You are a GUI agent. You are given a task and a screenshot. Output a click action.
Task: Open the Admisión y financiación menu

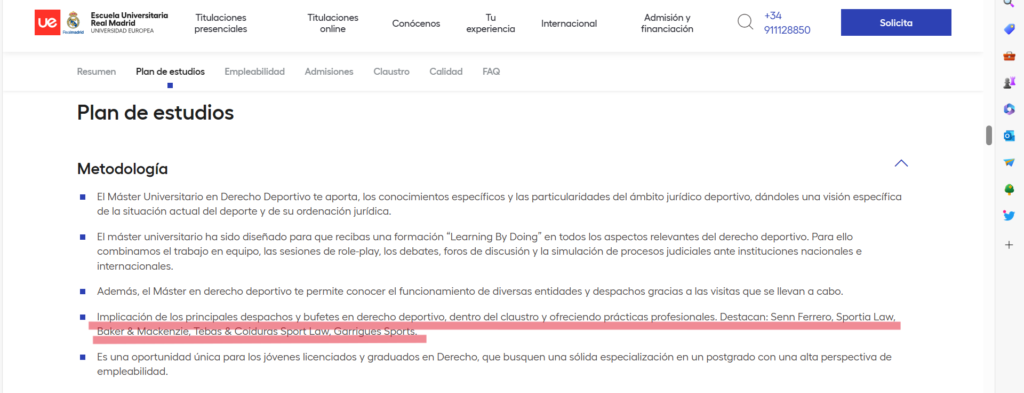[x=667, y=23]
